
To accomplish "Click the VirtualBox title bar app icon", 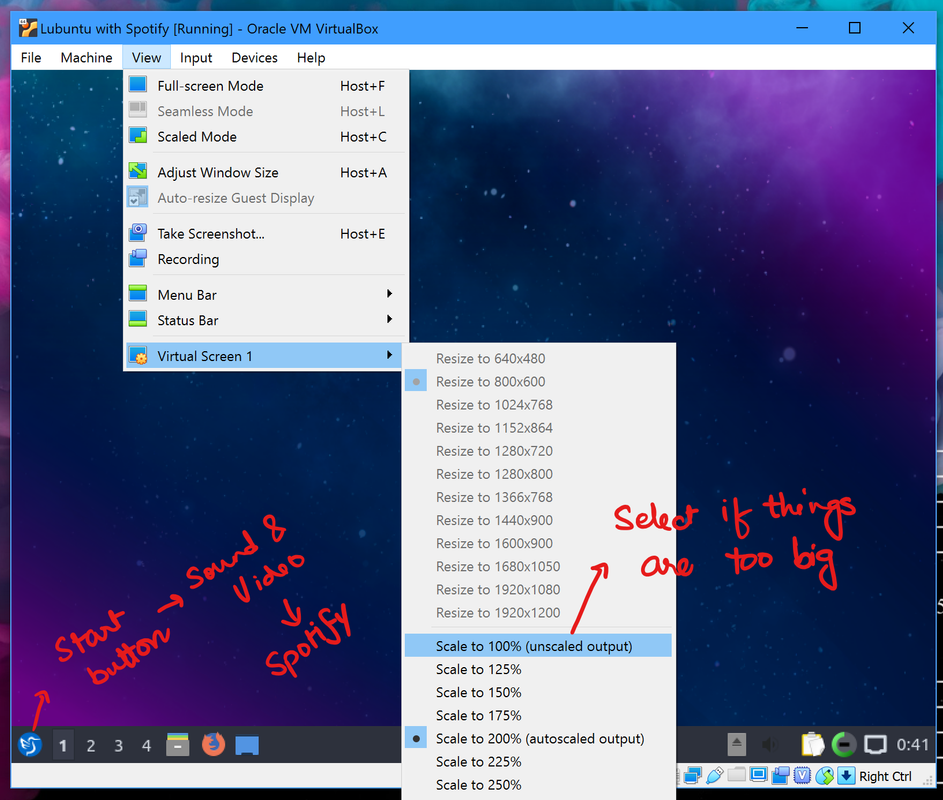I will (x=28, y=28).
